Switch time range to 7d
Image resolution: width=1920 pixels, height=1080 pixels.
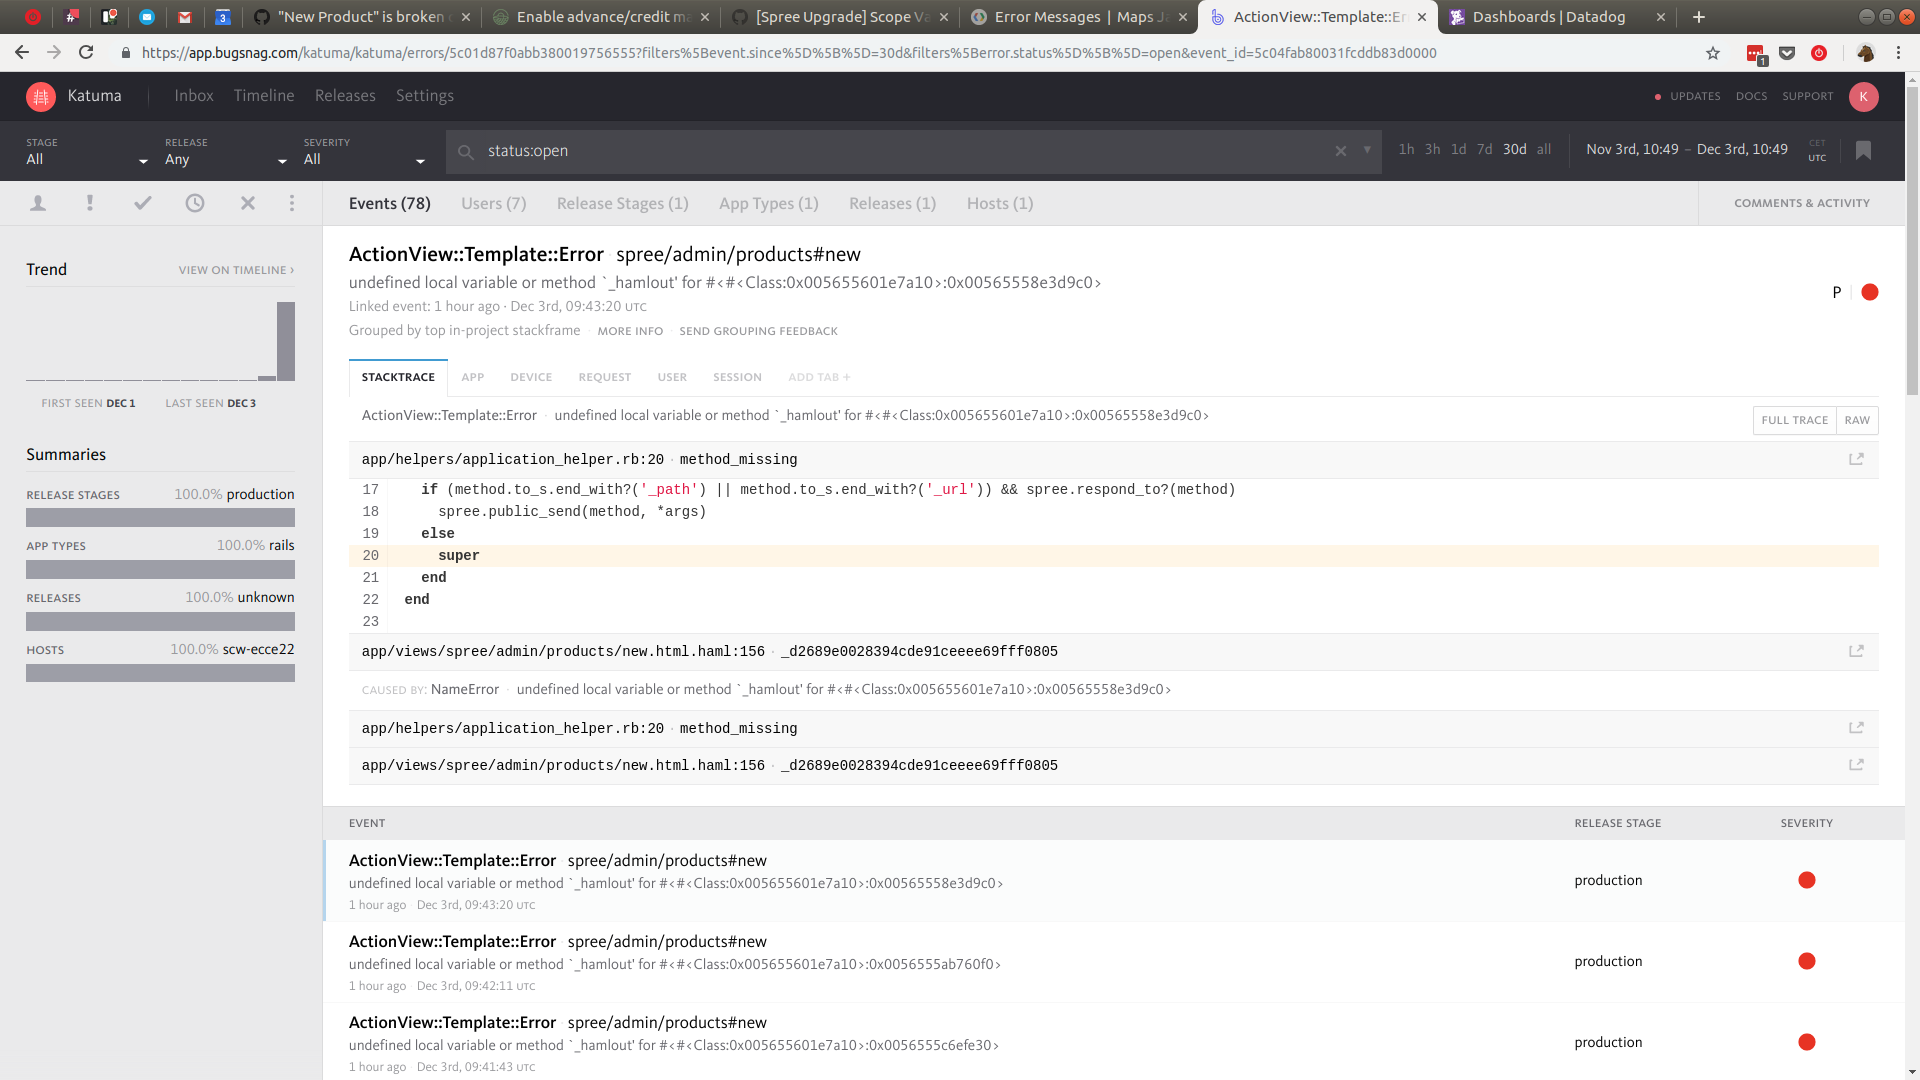pyautogui.click(x=1484, y=149)
